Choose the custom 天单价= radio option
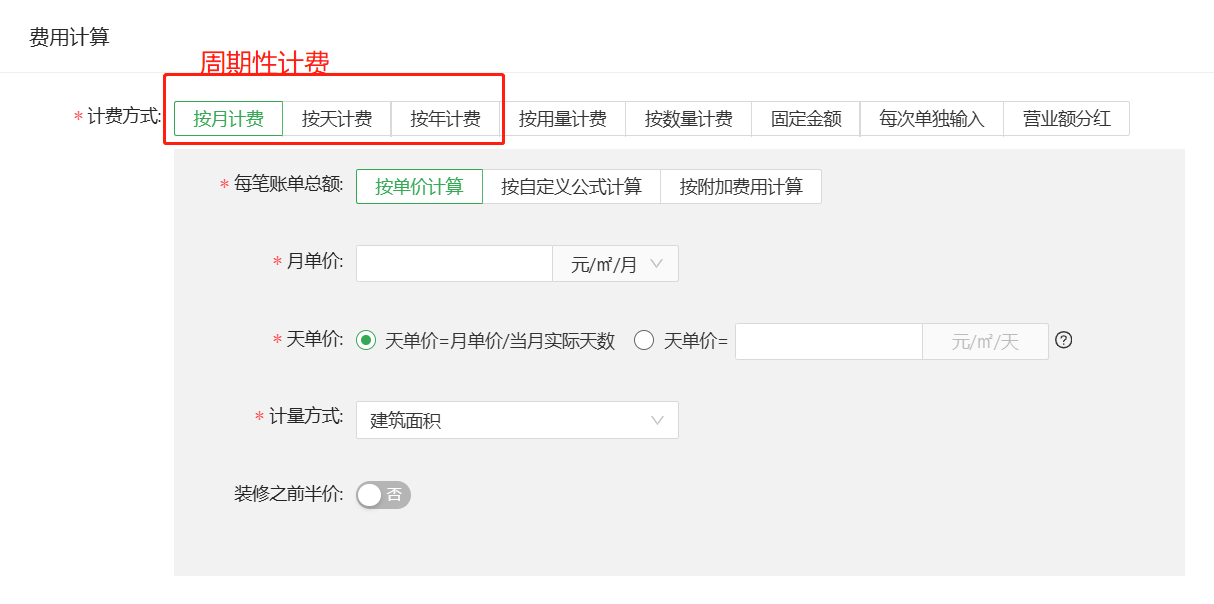 tap(644, 340)
